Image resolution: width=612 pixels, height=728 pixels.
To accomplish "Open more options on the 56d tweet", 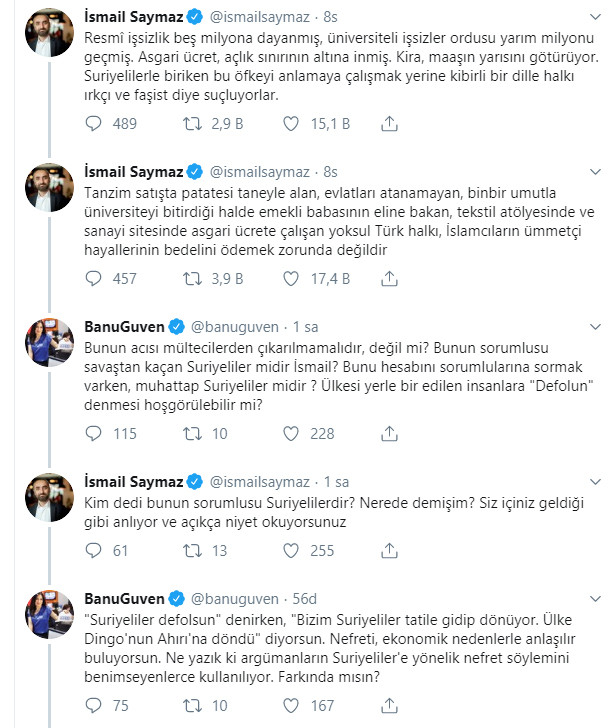I will click(x=595, y=599).
